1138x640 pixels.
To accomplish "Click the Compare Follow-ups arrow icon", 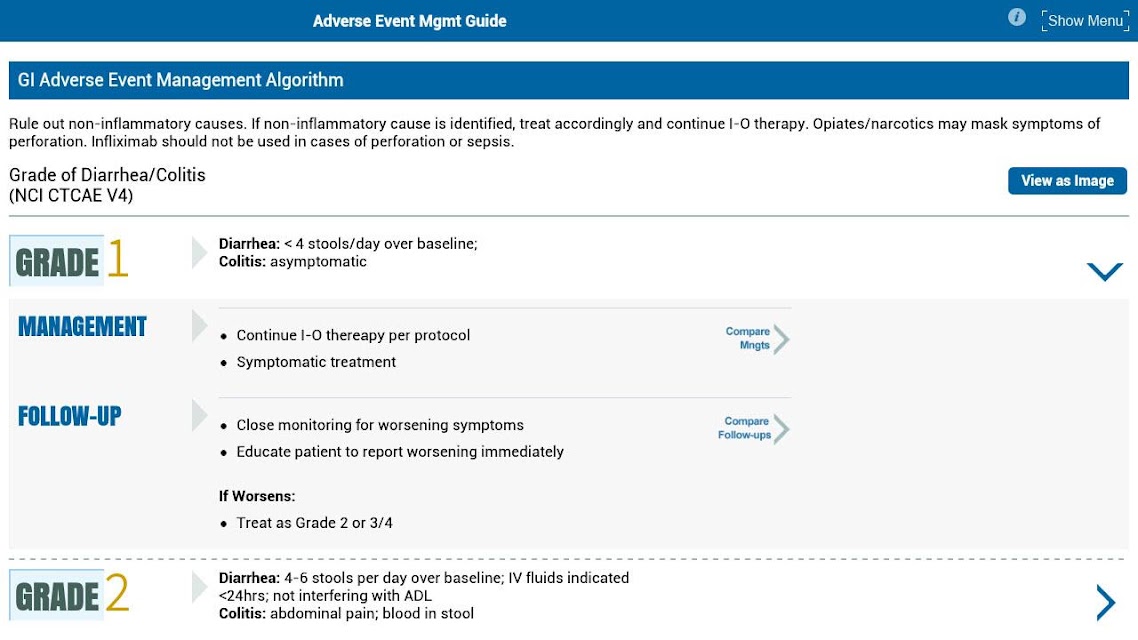I will (x=781, y=429).
